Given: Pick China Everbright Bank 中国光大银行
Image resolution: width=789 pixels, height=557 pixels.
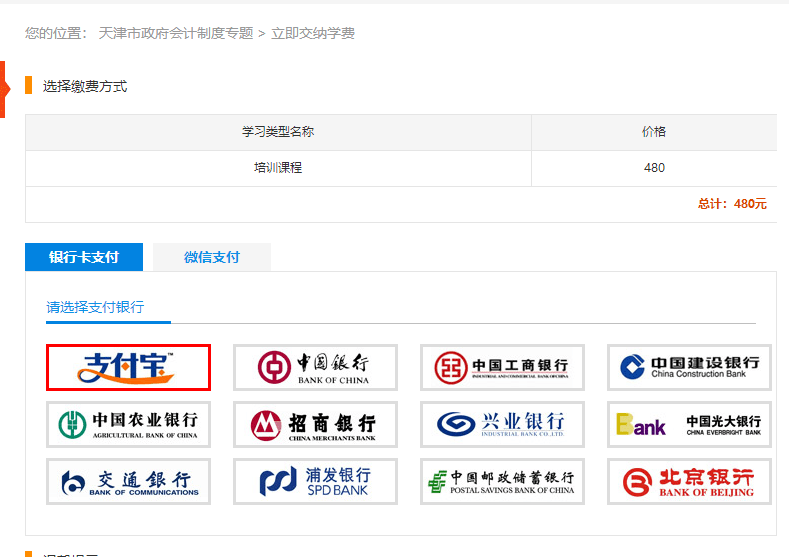Looking at the screenshot, I should click(x=689, y=424).
